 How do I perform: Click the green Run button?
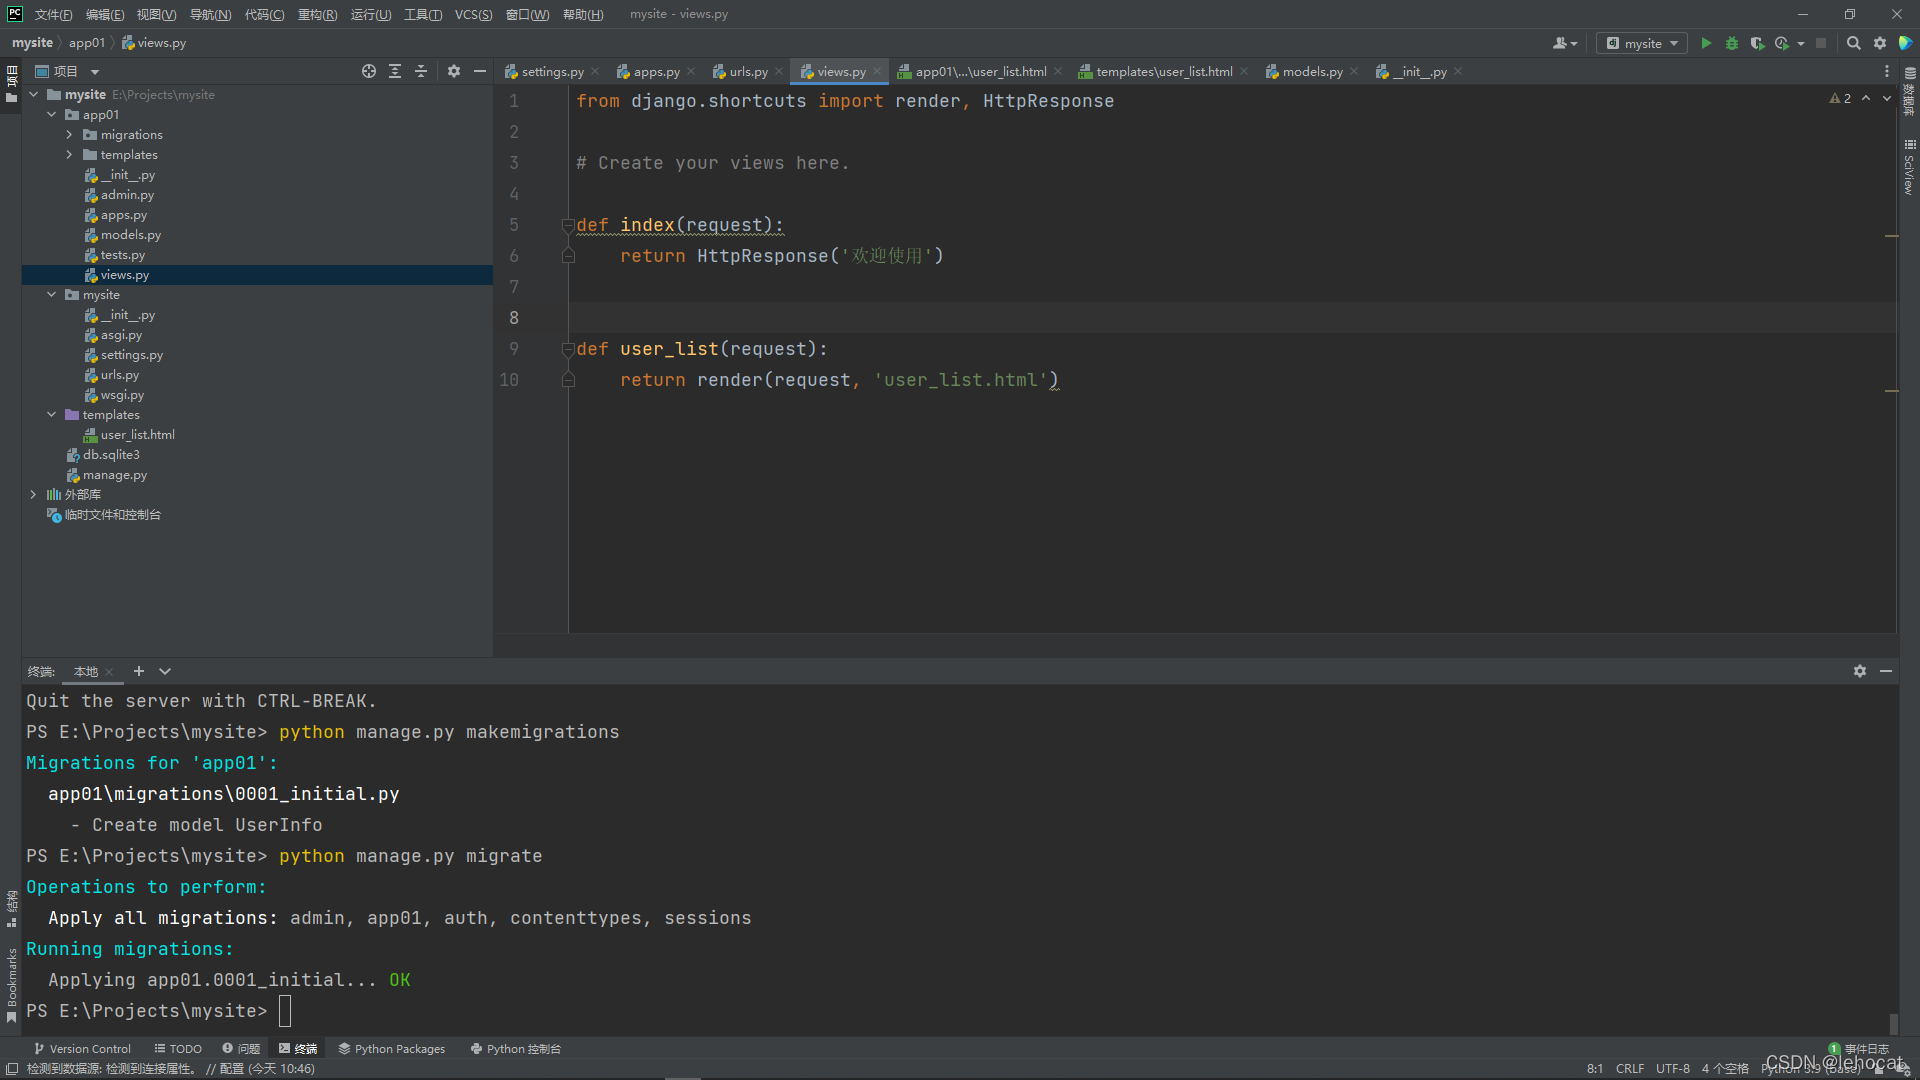tap(1706, 43)
